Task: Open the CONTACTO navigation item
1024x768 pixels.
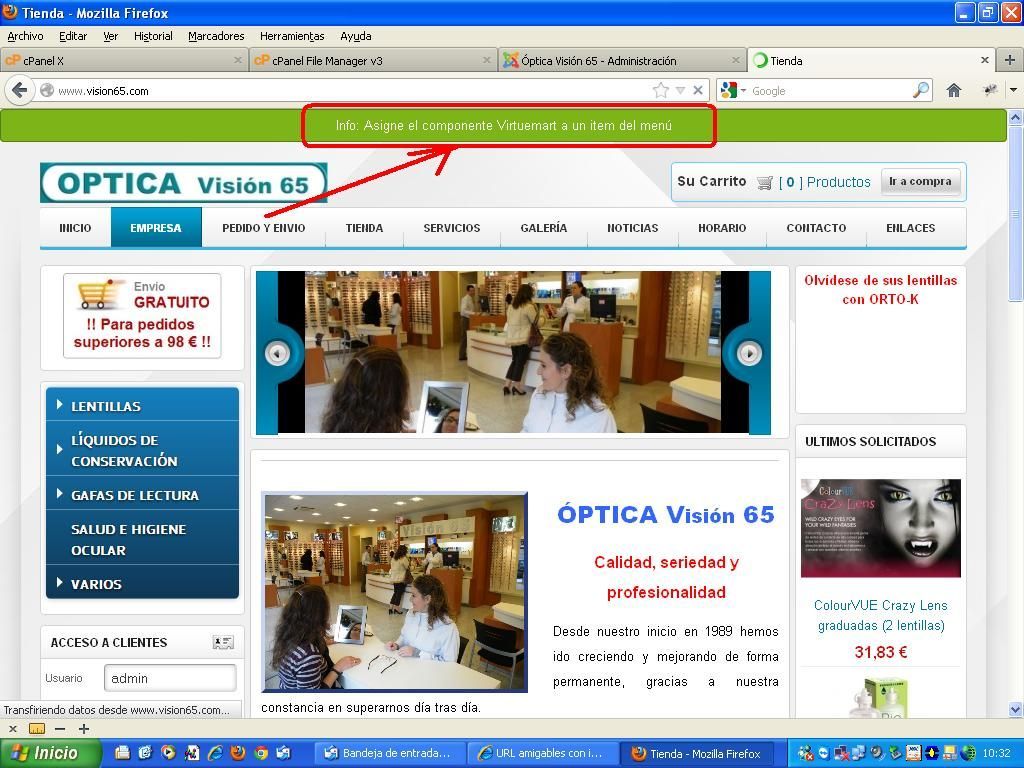Action: click(816, 228)
